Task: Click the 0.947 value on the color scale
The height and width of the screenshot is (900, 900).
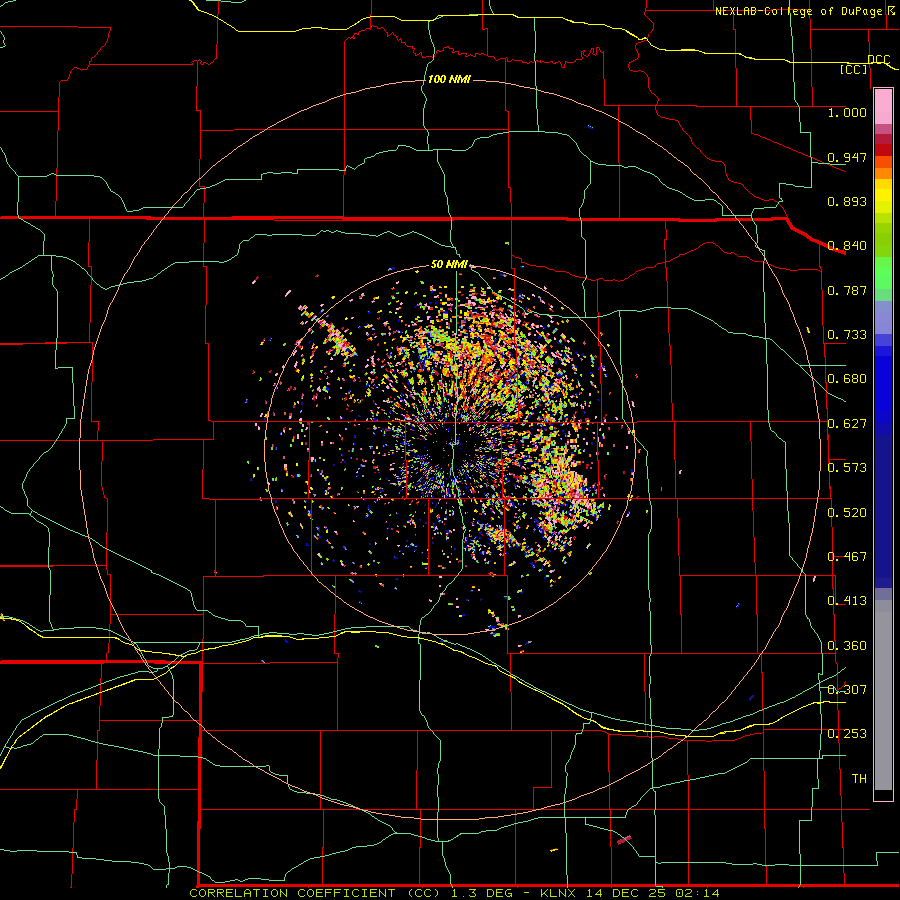Action: click(x=847, y=157)
